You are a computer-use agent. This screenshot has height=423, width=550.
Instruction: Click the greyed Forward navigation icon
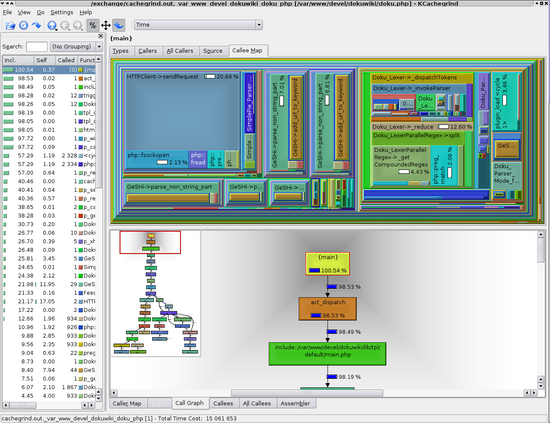(x=78, y=25)
